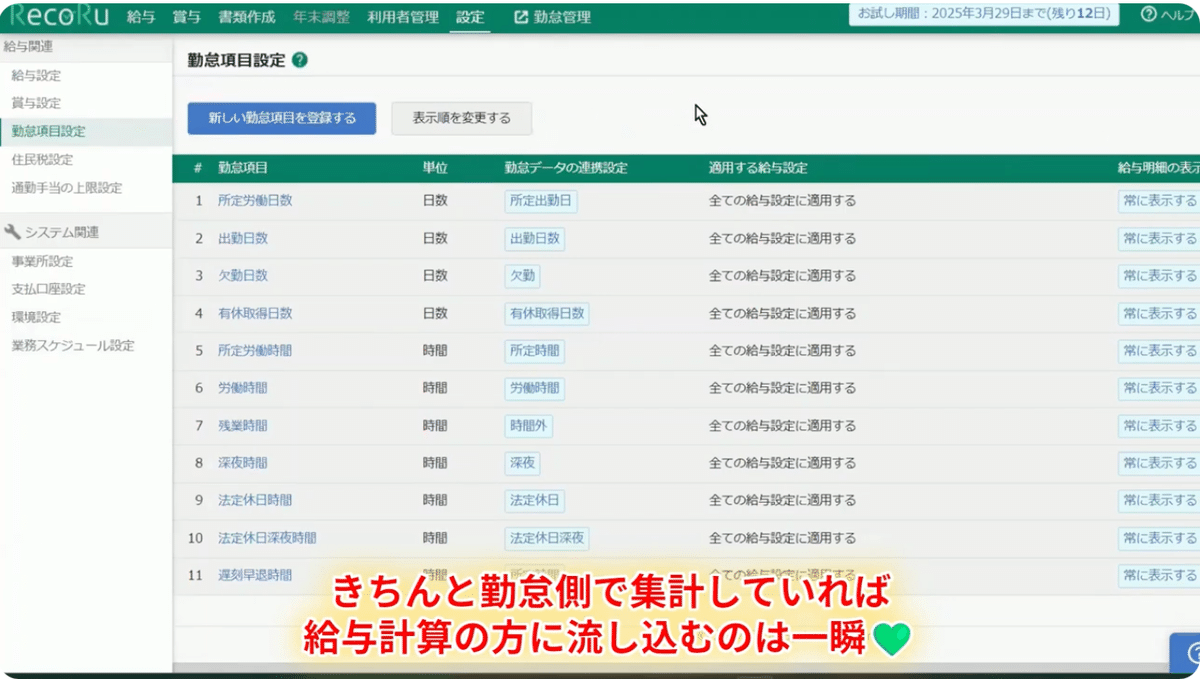Click the 適用する給与設定 column header
Image resolution: width=1200 pixels, height=679 pixels.
pyautogui.click(x=758, y=168)
